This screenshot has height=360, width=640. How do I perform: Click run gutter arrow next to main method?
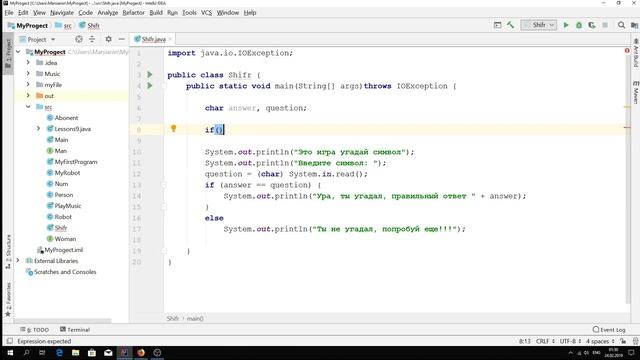pos(150,86)
